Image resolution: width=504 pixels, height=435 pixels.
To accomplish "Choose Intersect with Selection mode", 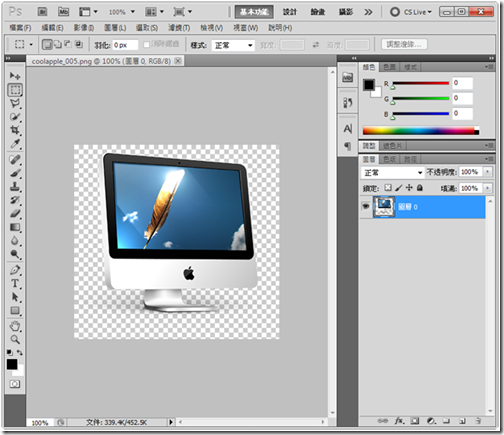I will (x=79, y=44).
